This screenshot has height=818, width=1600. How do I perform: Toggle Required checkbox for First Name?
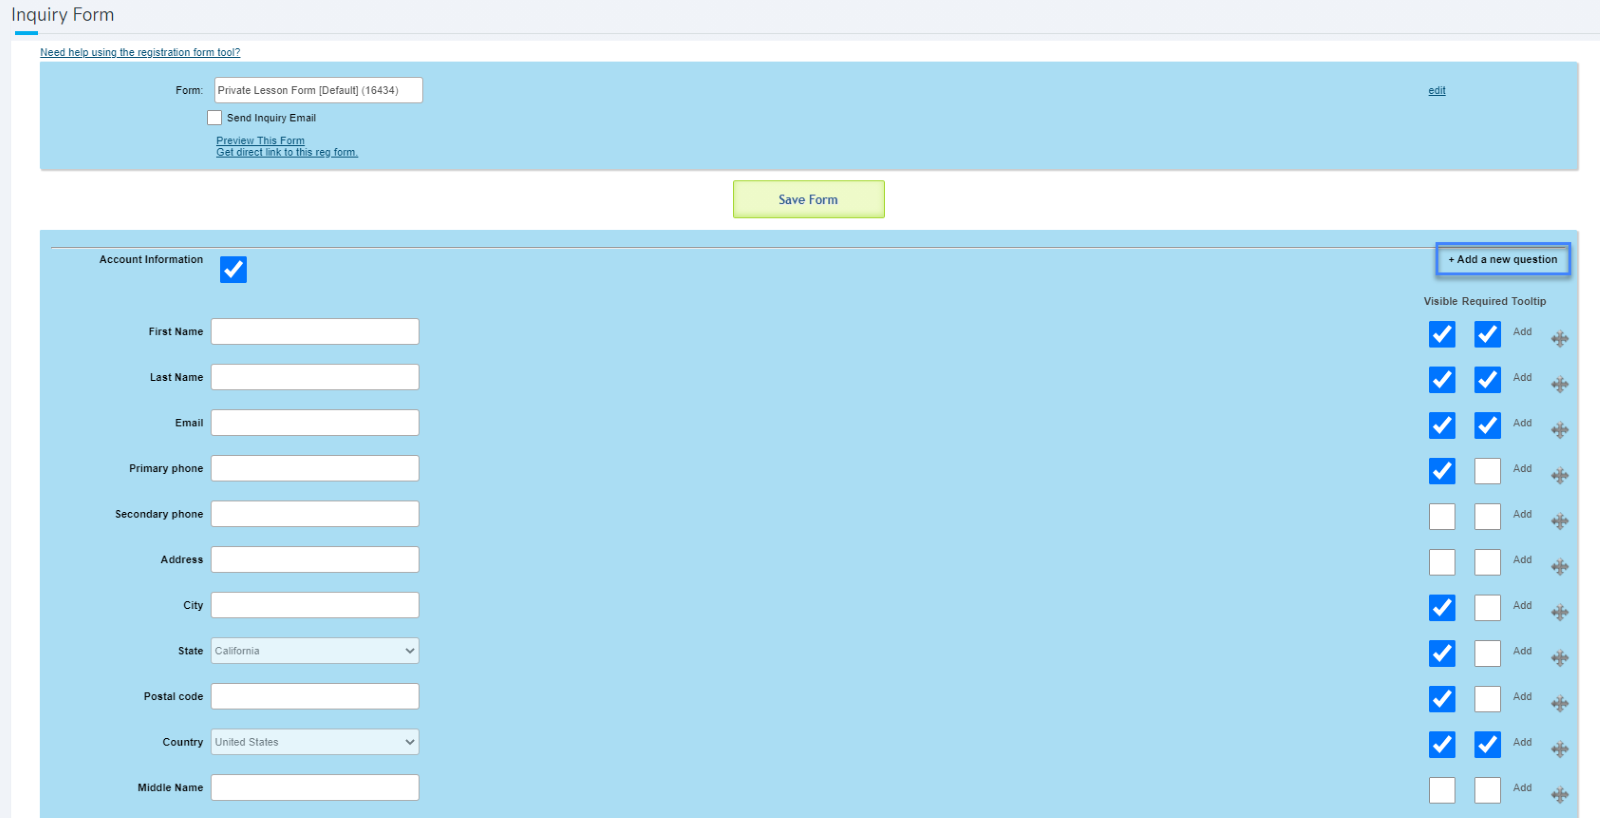point(1488,334)
